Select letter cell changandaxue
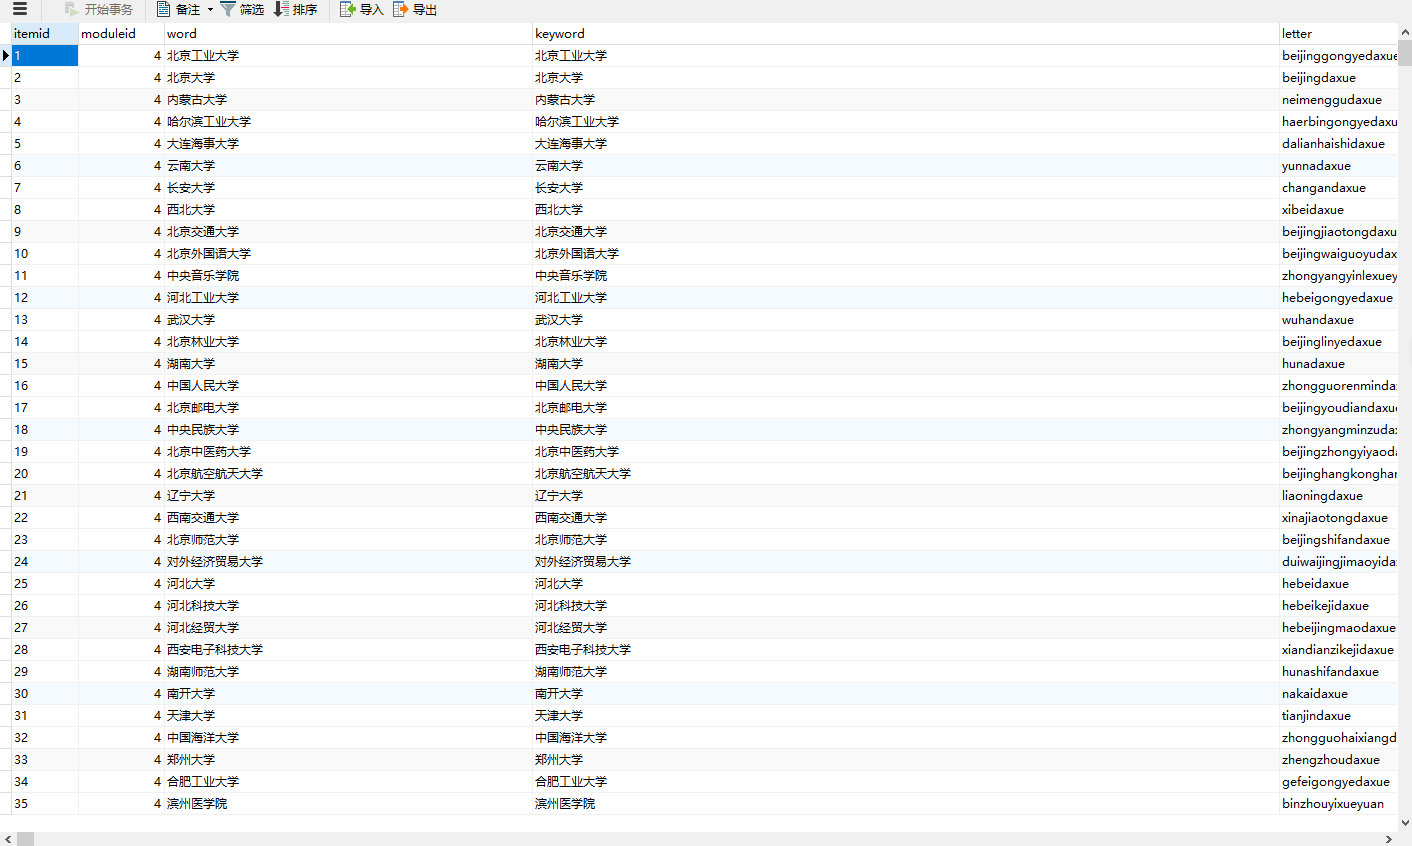This screenshot has width=1412, height=846. point(1338,187)
